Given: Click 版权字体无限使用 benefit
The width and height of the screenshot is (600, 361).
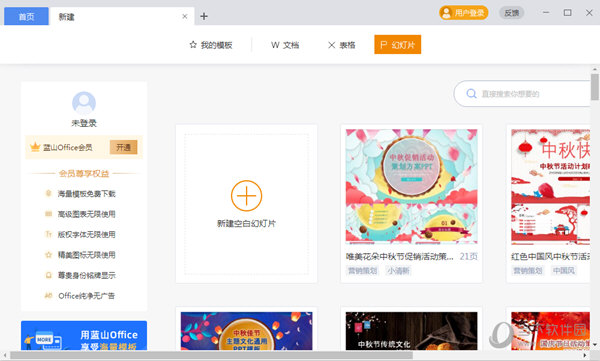Looking at the screenshot, I should click(86, 234).
